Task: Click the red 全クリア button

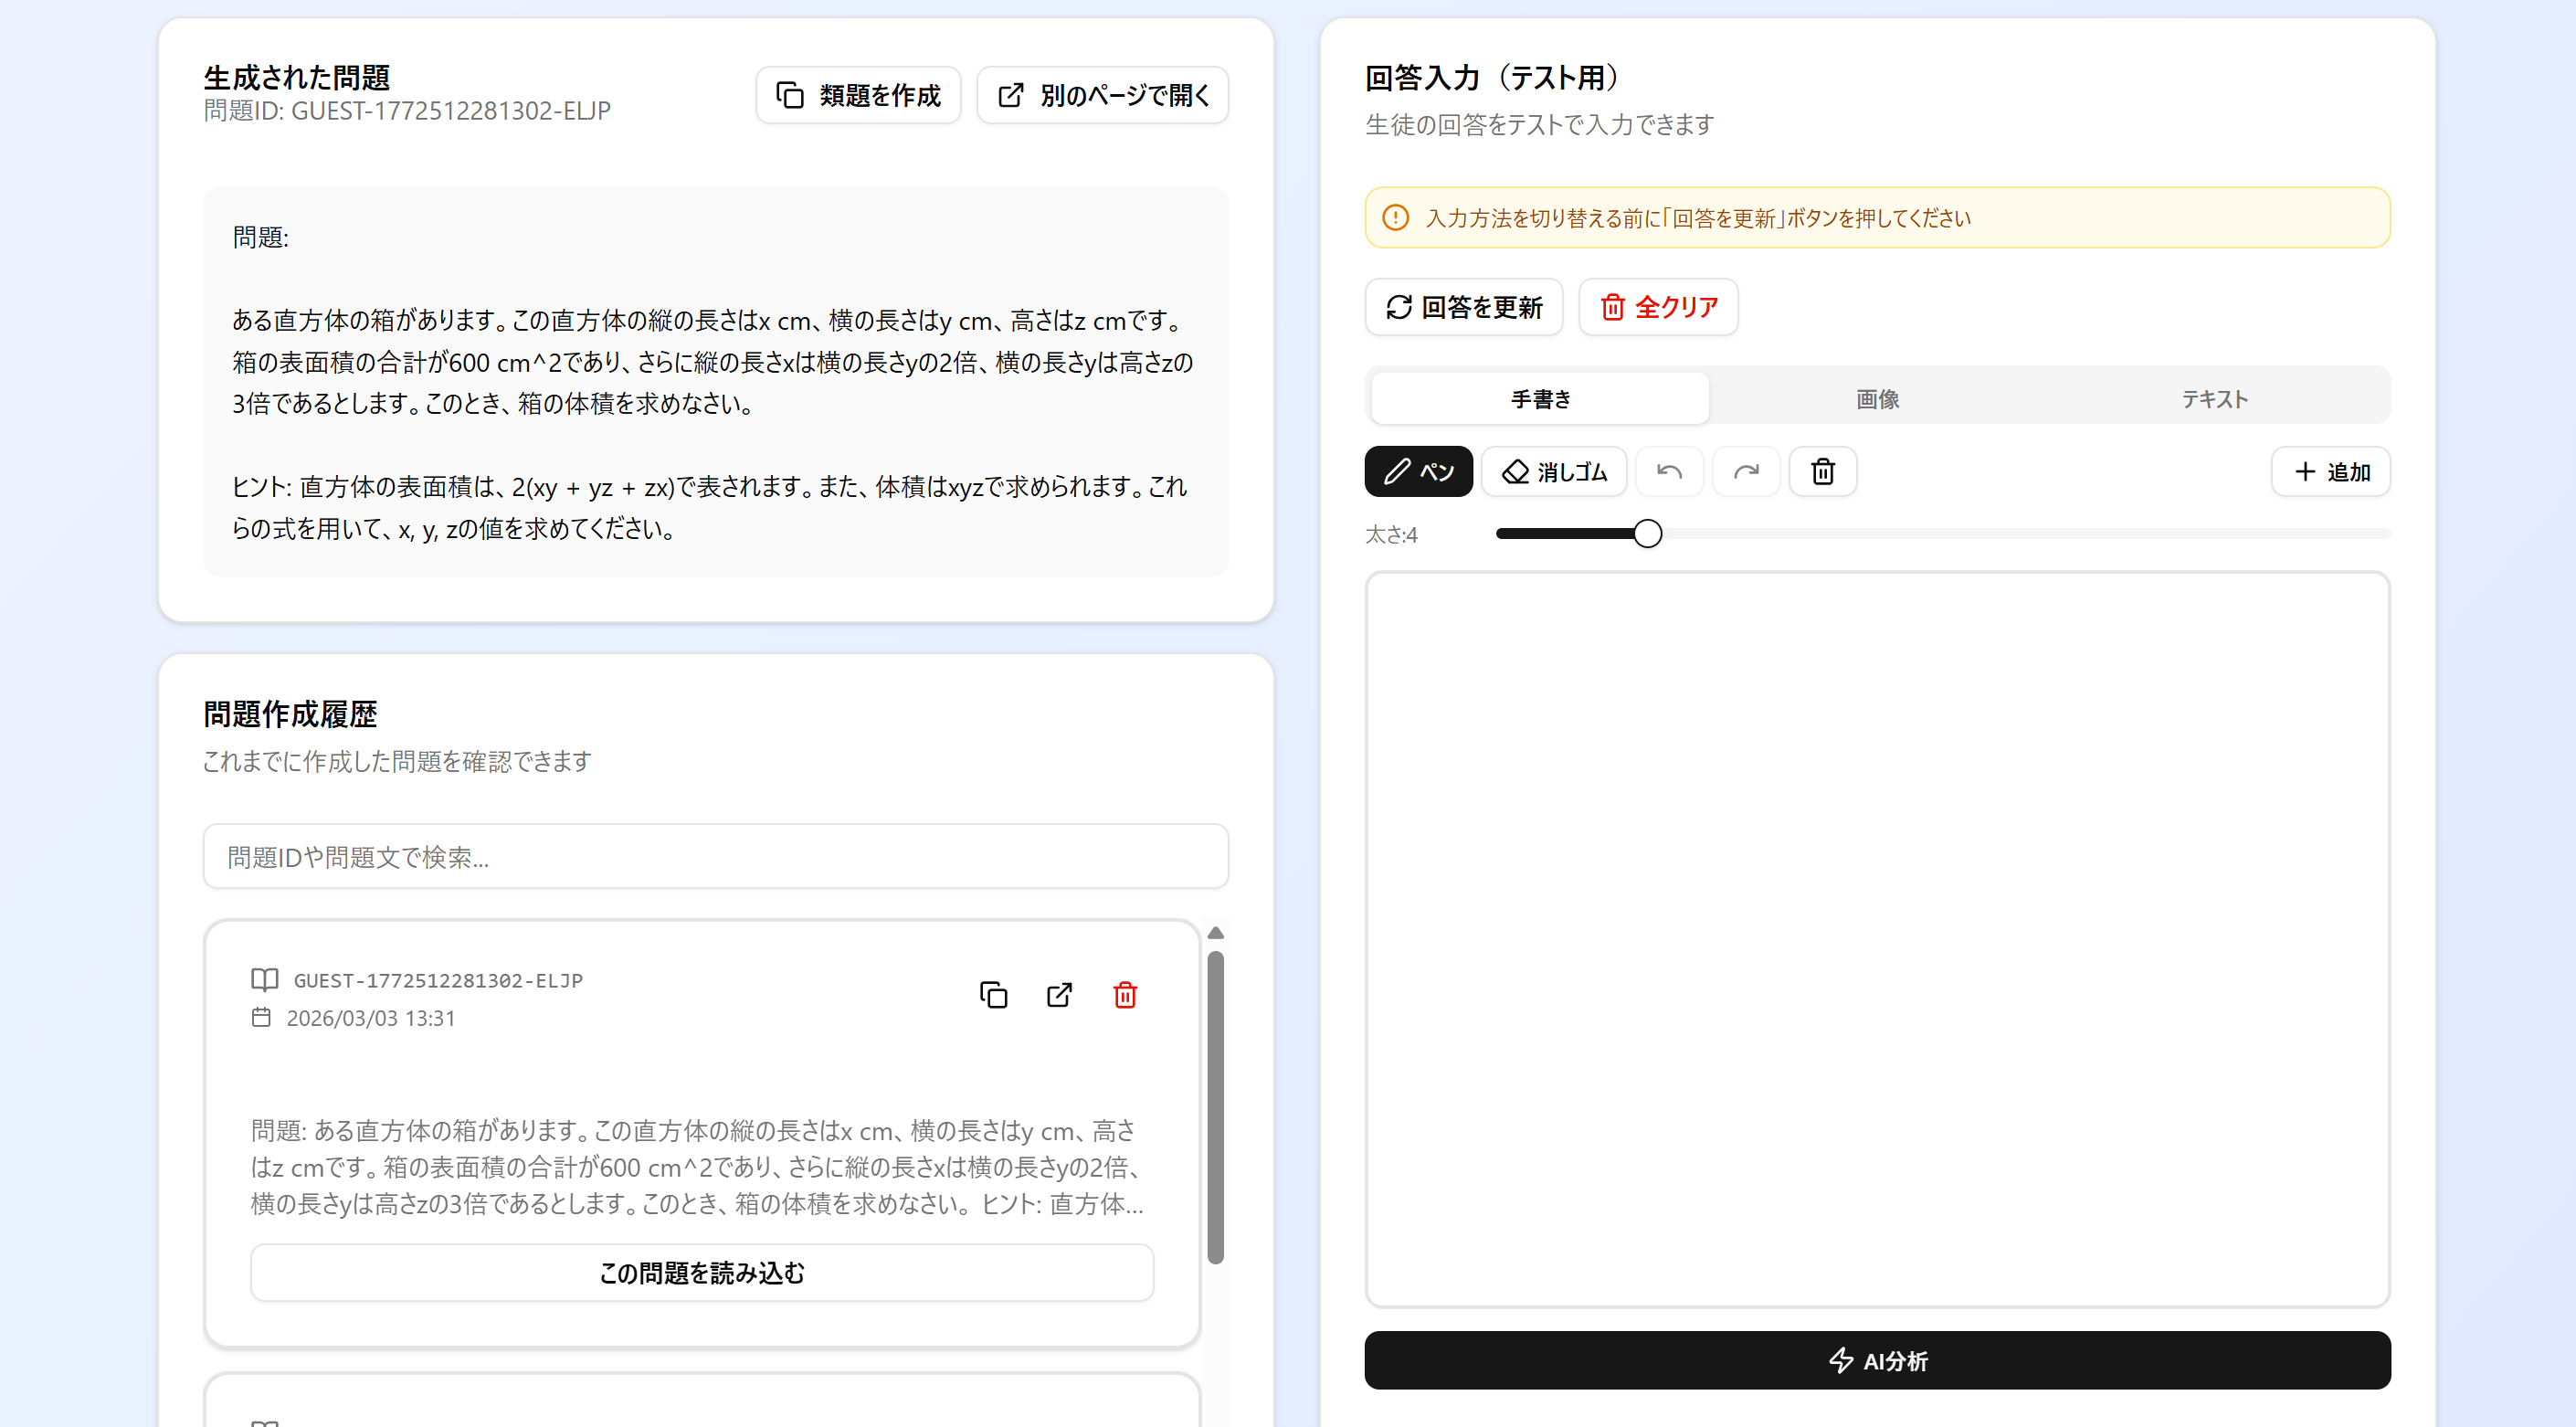Action: tap(1658, 307)
